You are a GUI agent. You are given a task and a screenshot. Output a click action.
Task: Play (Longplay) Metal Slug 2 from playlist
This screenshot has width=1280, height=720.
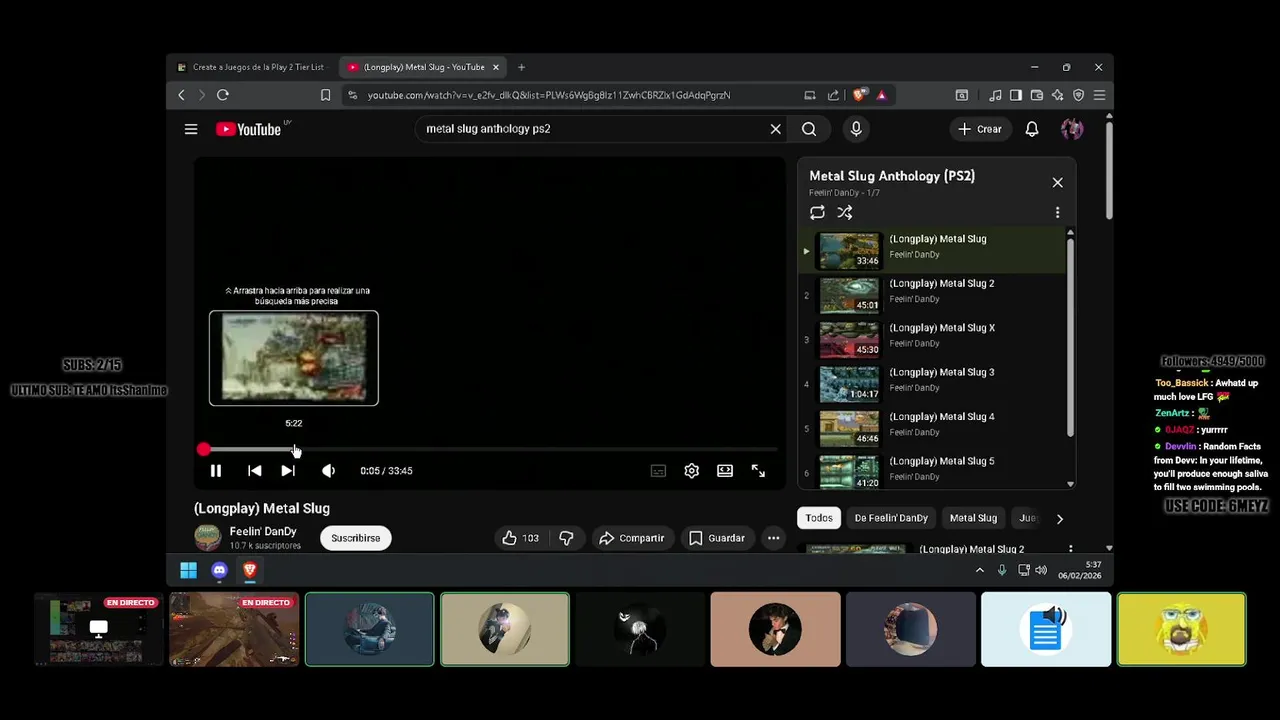click(932, 295)
